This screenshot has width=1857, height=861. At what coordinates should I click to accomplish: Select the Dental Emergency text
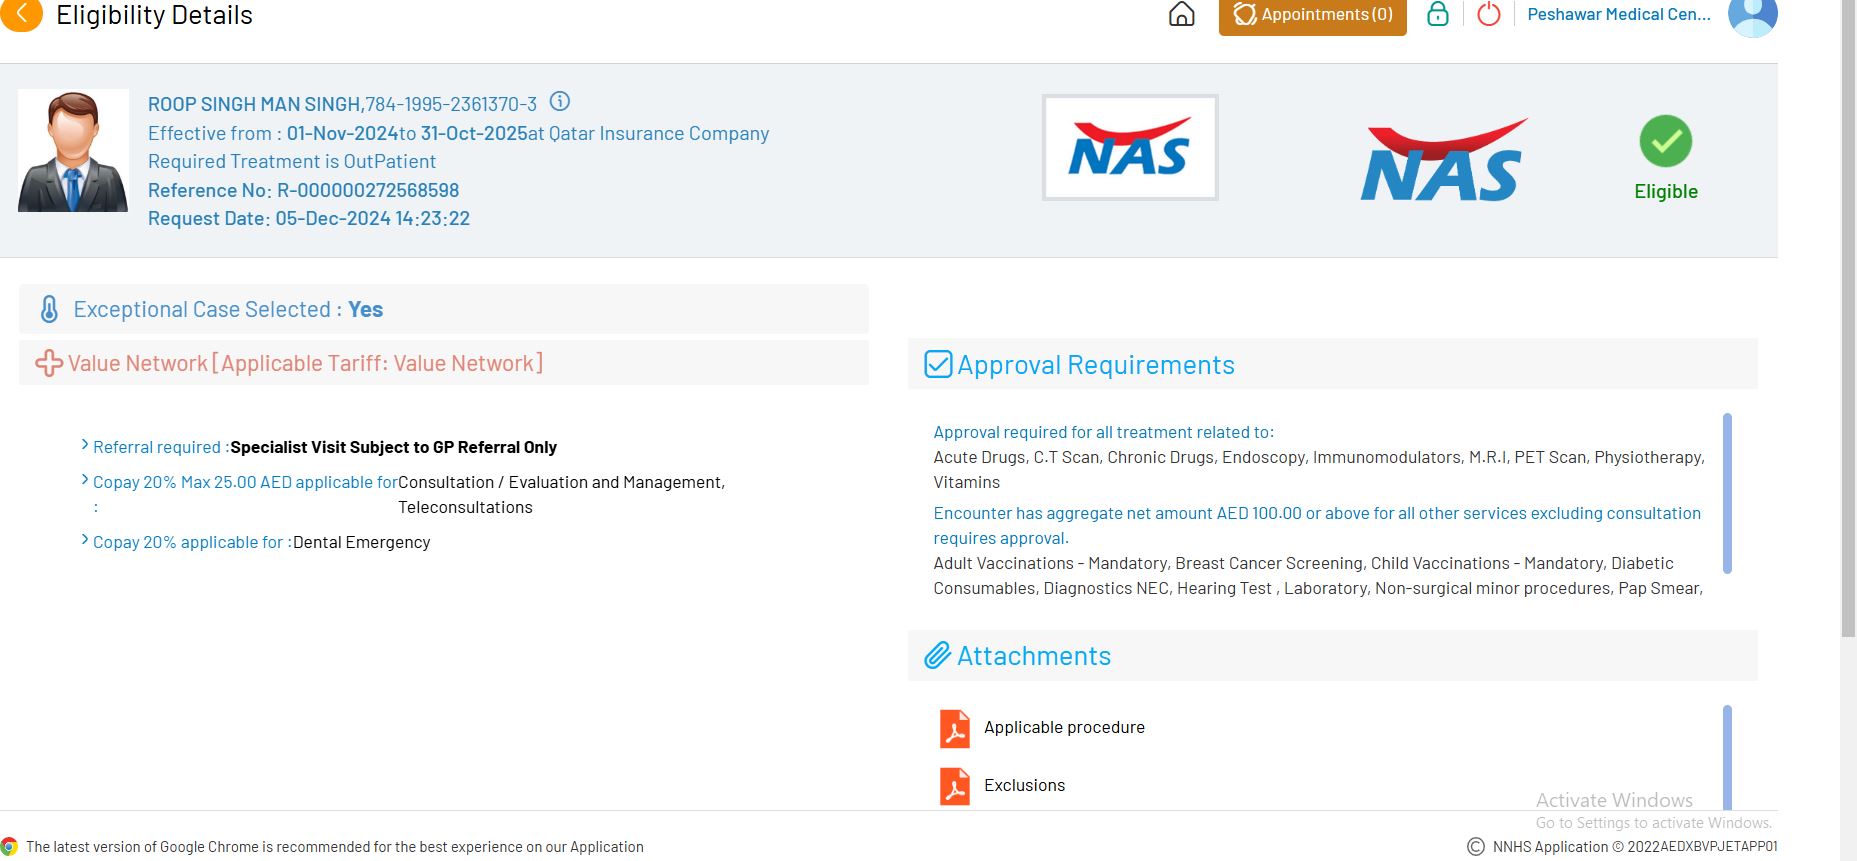pyautogui.click(x=361, y=542)
